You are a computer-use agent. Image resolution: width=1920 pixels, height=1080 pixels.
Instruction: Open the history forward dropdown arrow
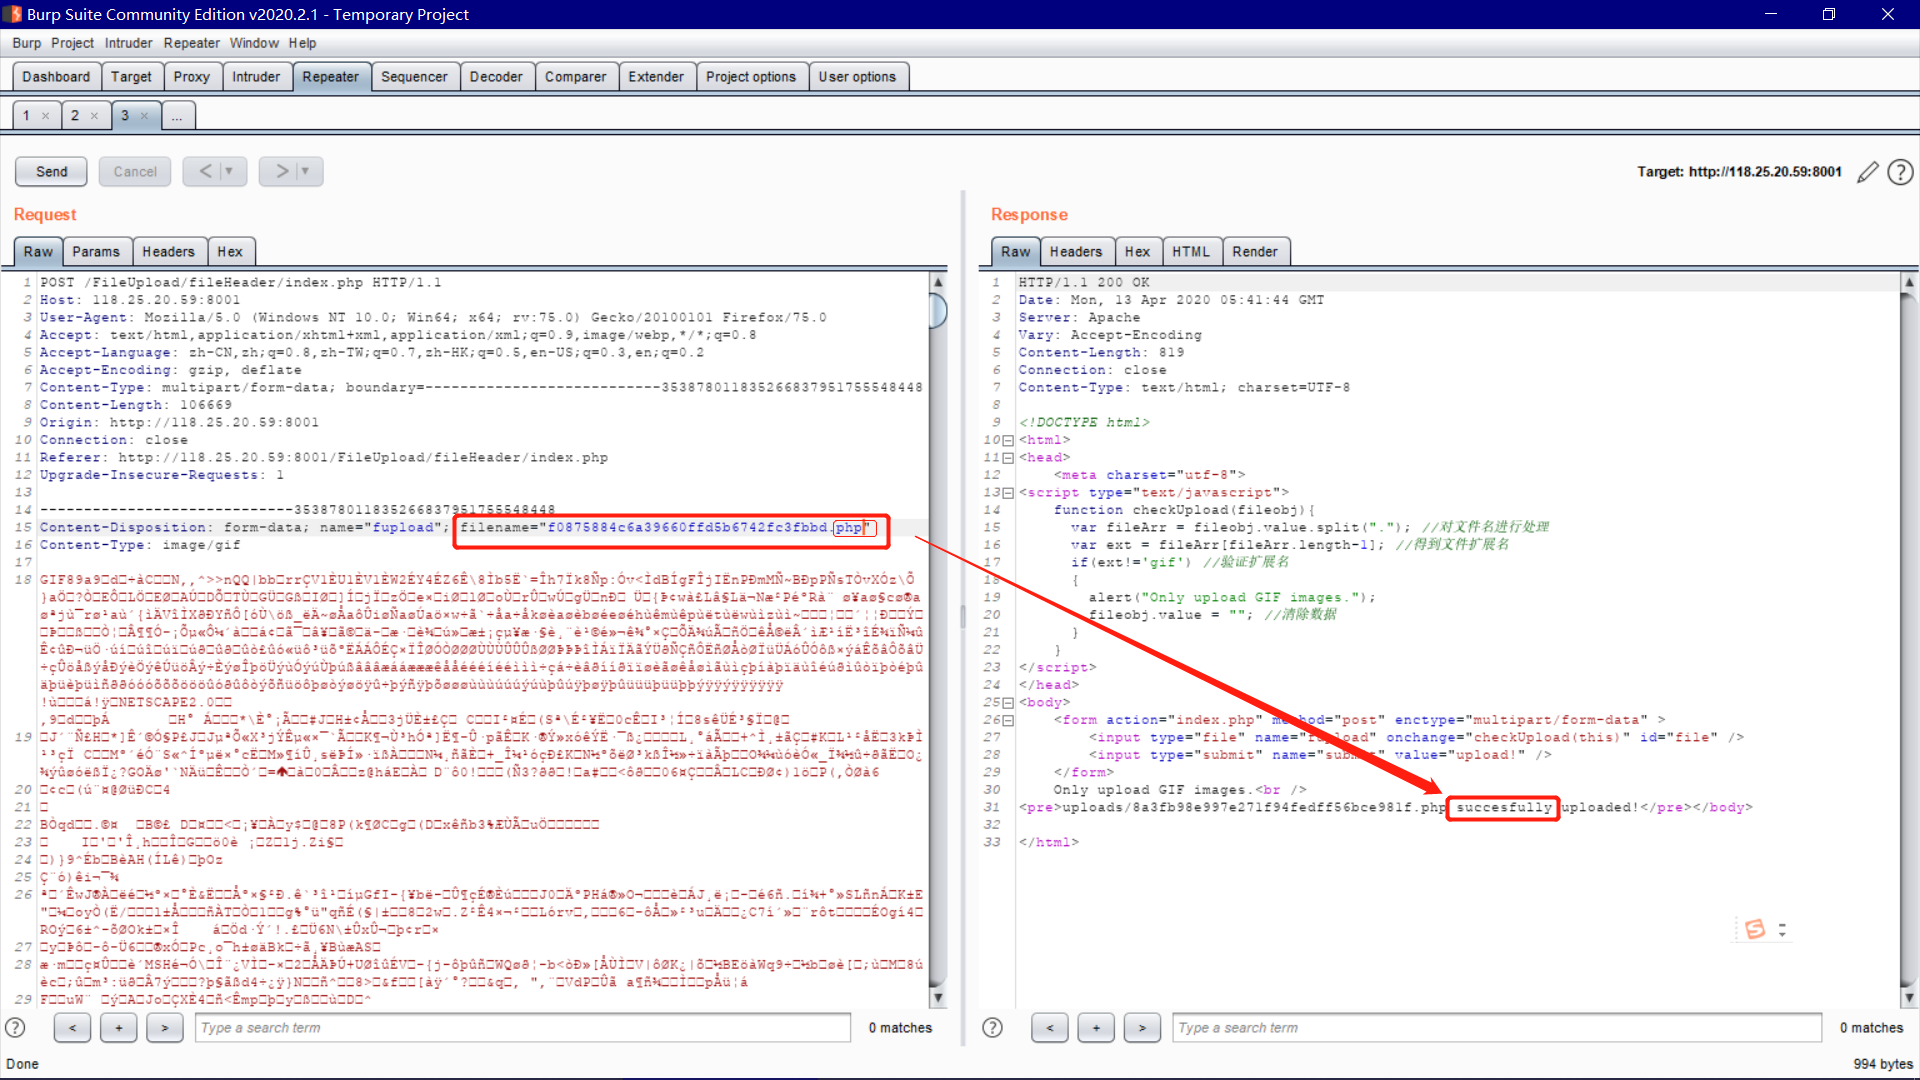306,171
